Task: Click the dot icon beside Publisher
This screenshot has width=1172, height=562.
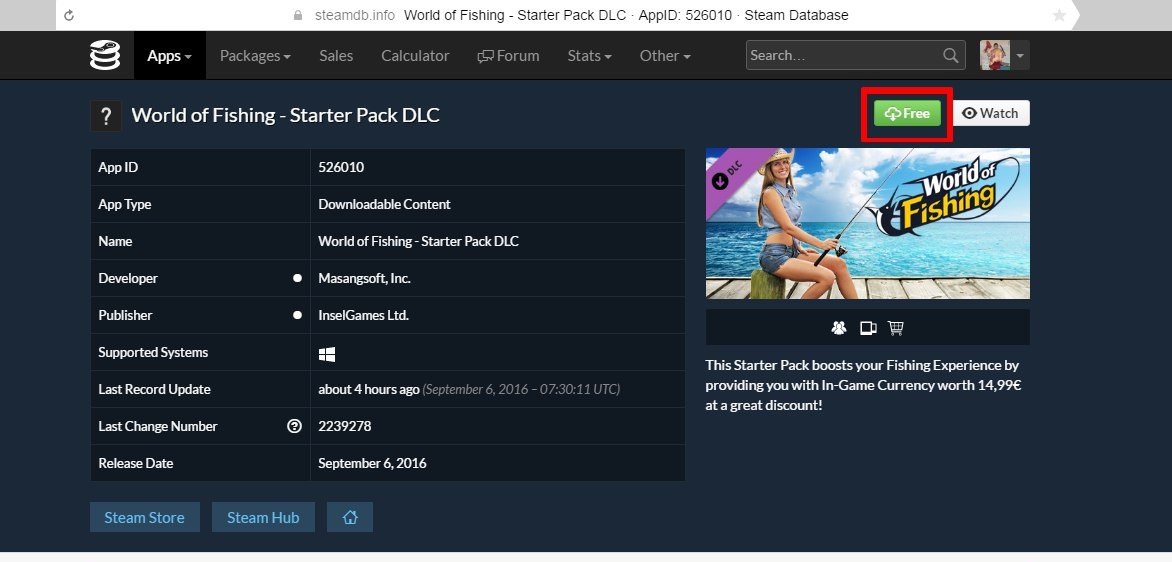Action: coord(297,315)
